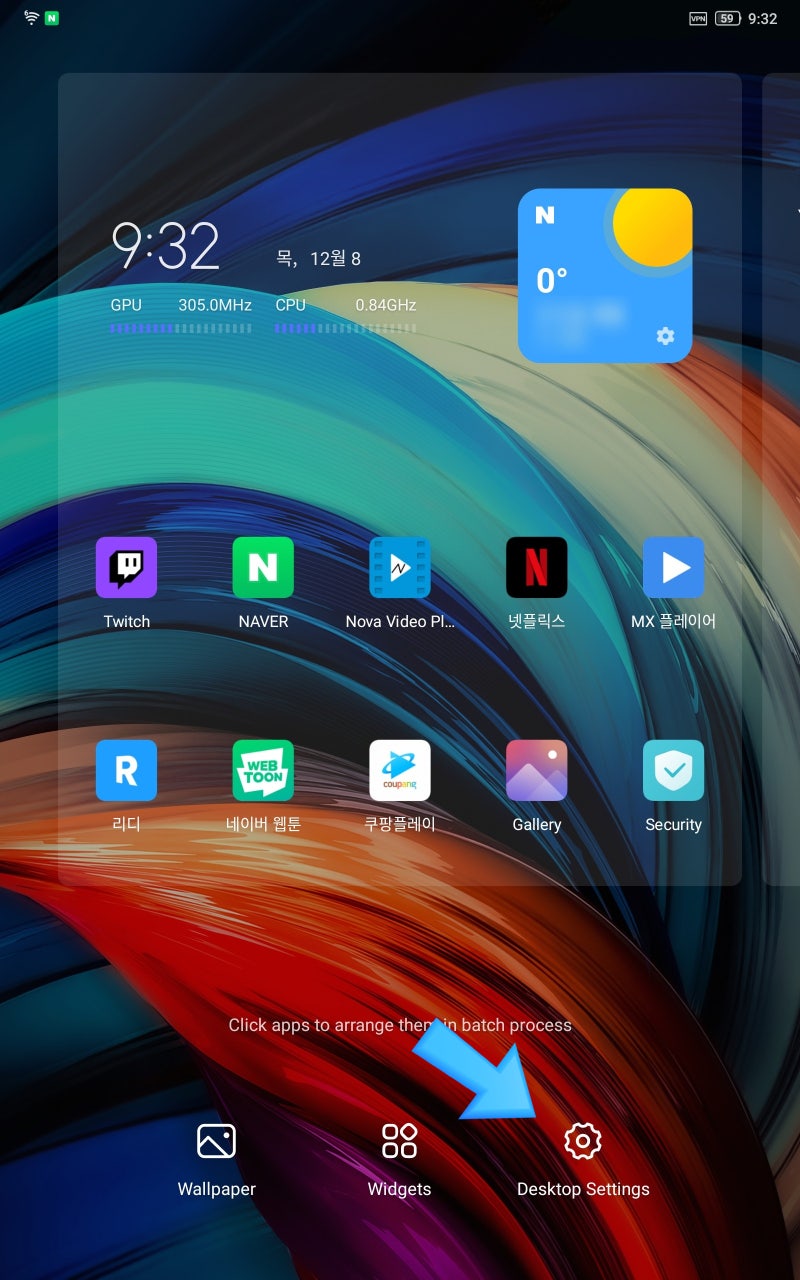This screenshot has width=800, height=1280.
Task: Tap the Wallpaper option
Action: (x=216, y=1160)
